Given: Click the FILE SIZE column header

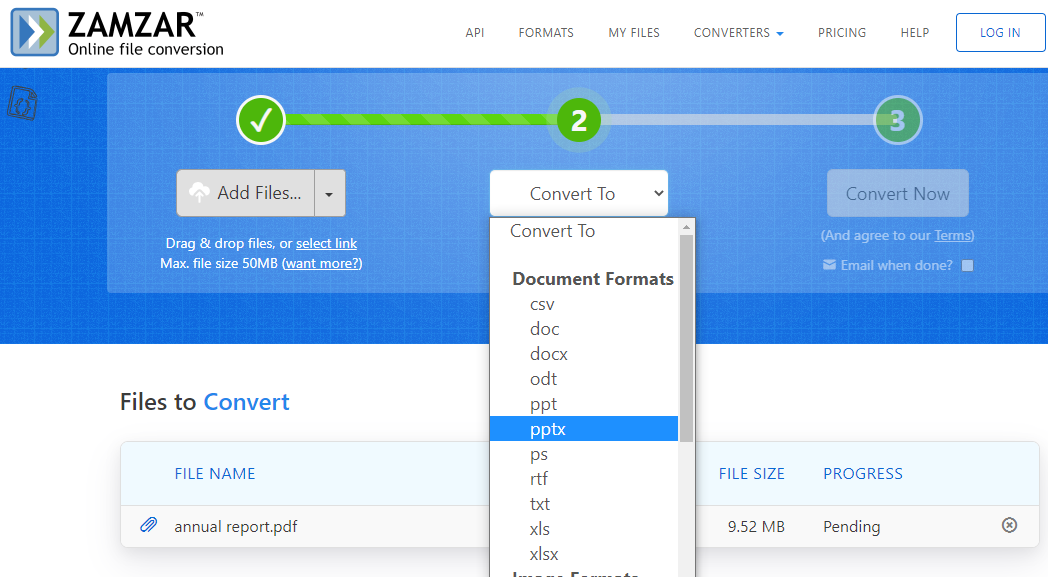Looking at the screenshot, I should coord(751,474).
